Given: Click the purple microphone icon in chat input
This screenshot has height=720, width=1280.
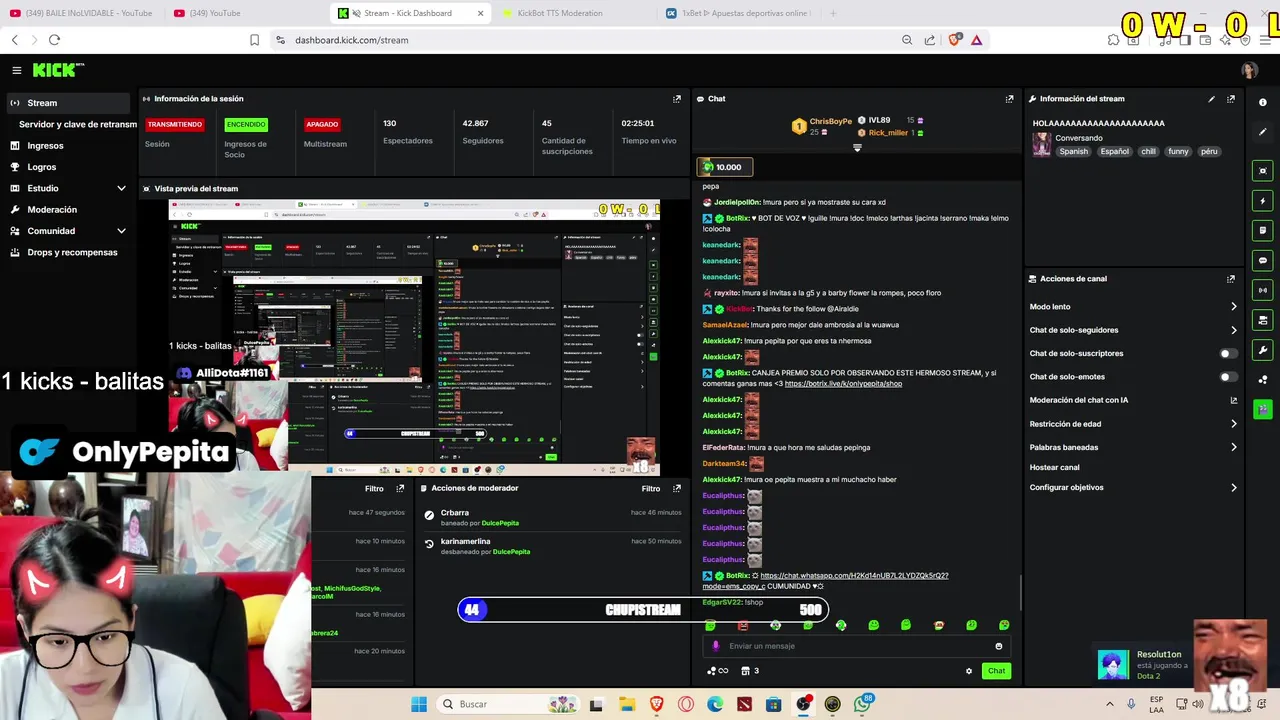Looking at the screenshot, I should [x=716, y=646].
